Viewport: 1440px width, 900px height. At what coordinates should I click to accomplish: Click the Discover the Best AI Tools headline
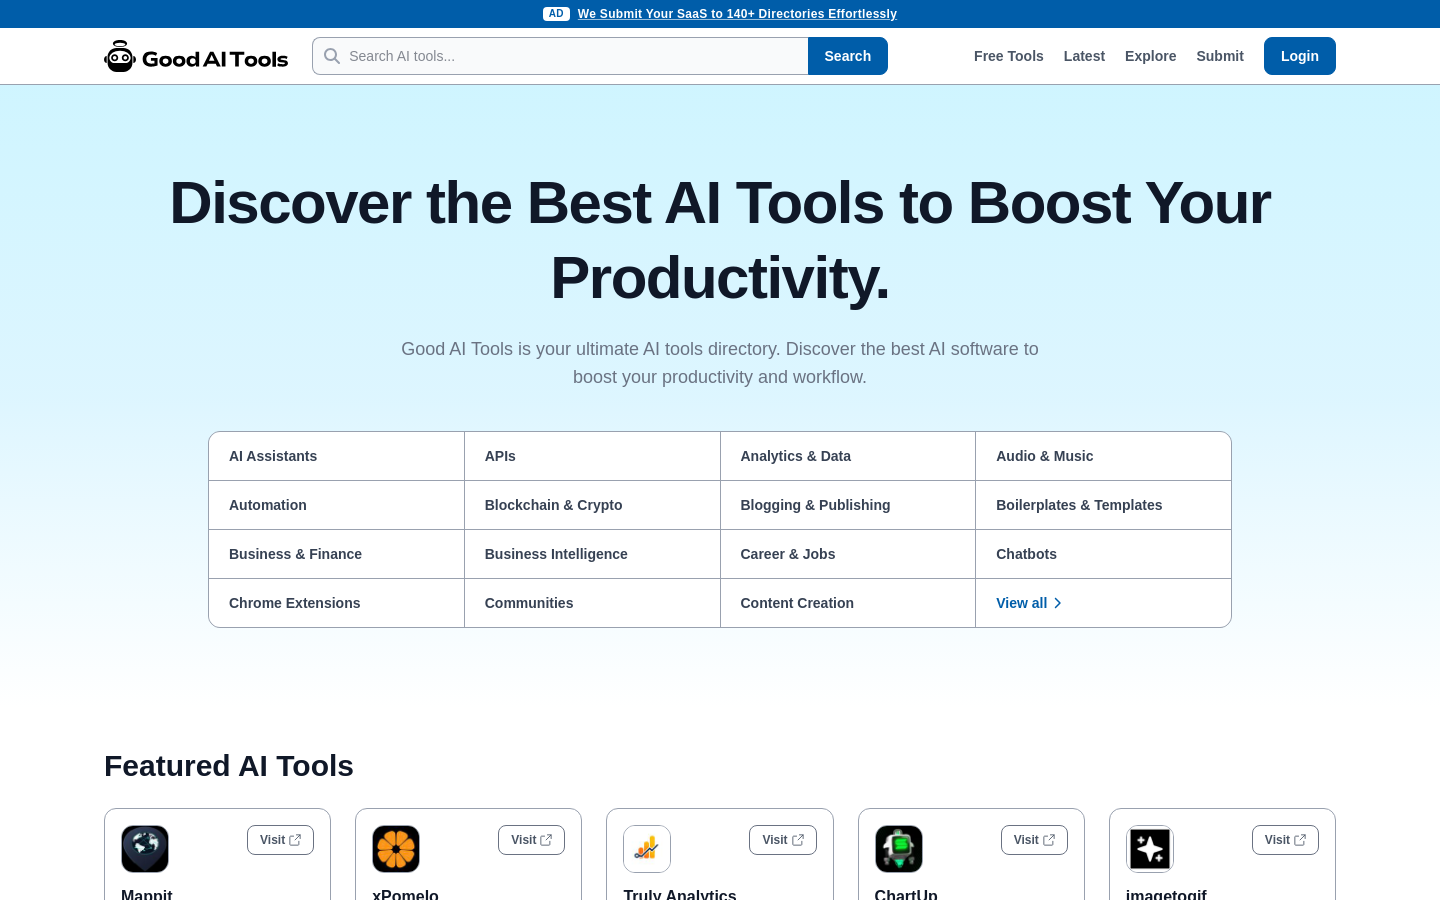coord(720,240)
